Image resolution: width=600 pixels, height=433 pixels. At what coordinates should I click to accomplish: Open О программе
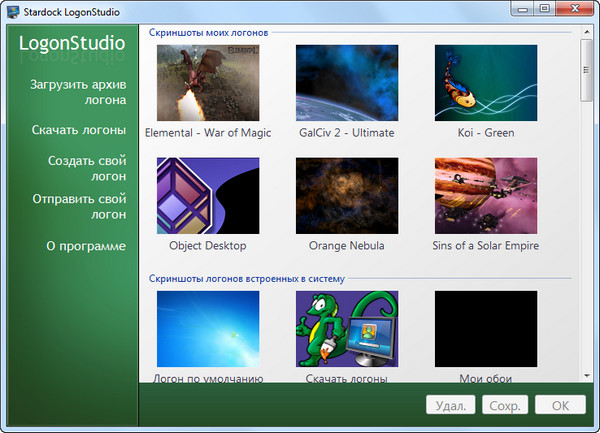pos(86,246)
